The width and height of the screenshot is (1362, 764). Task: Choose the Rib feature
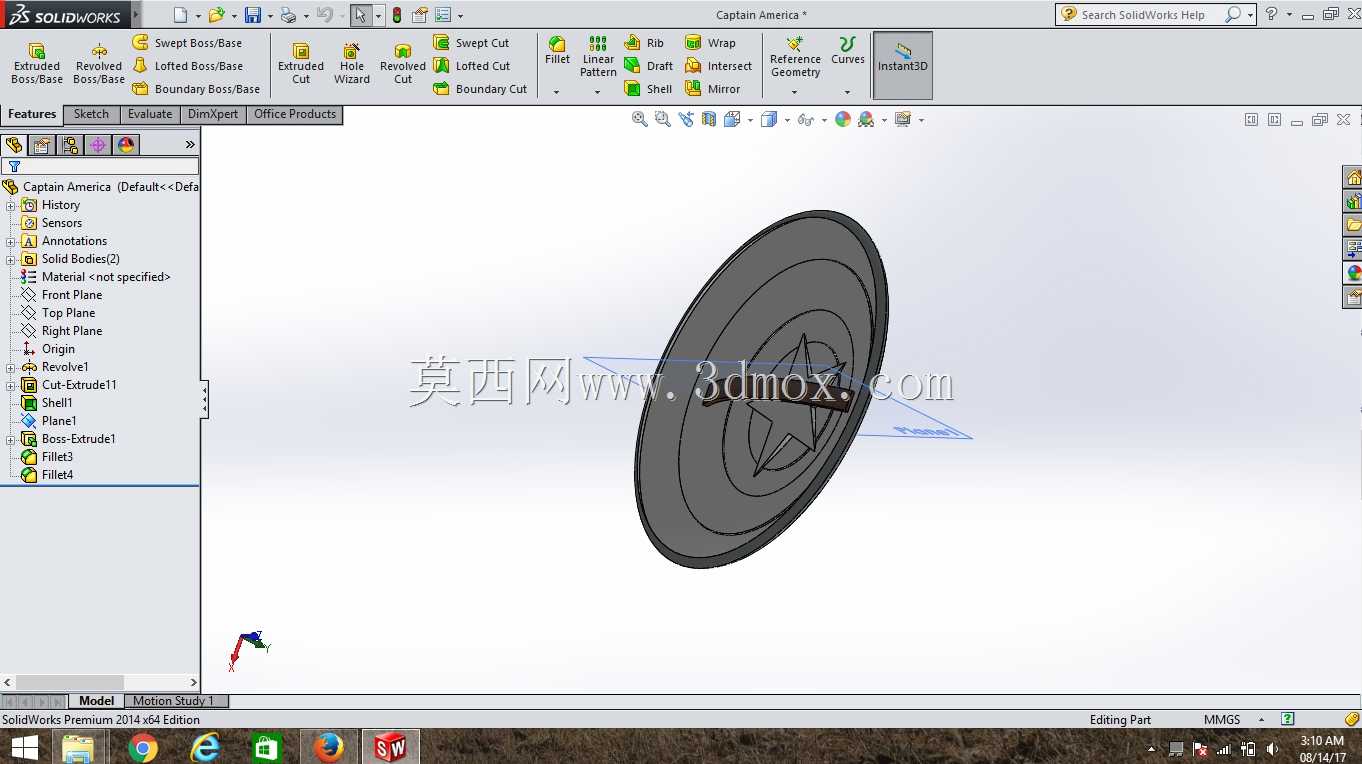644,43
